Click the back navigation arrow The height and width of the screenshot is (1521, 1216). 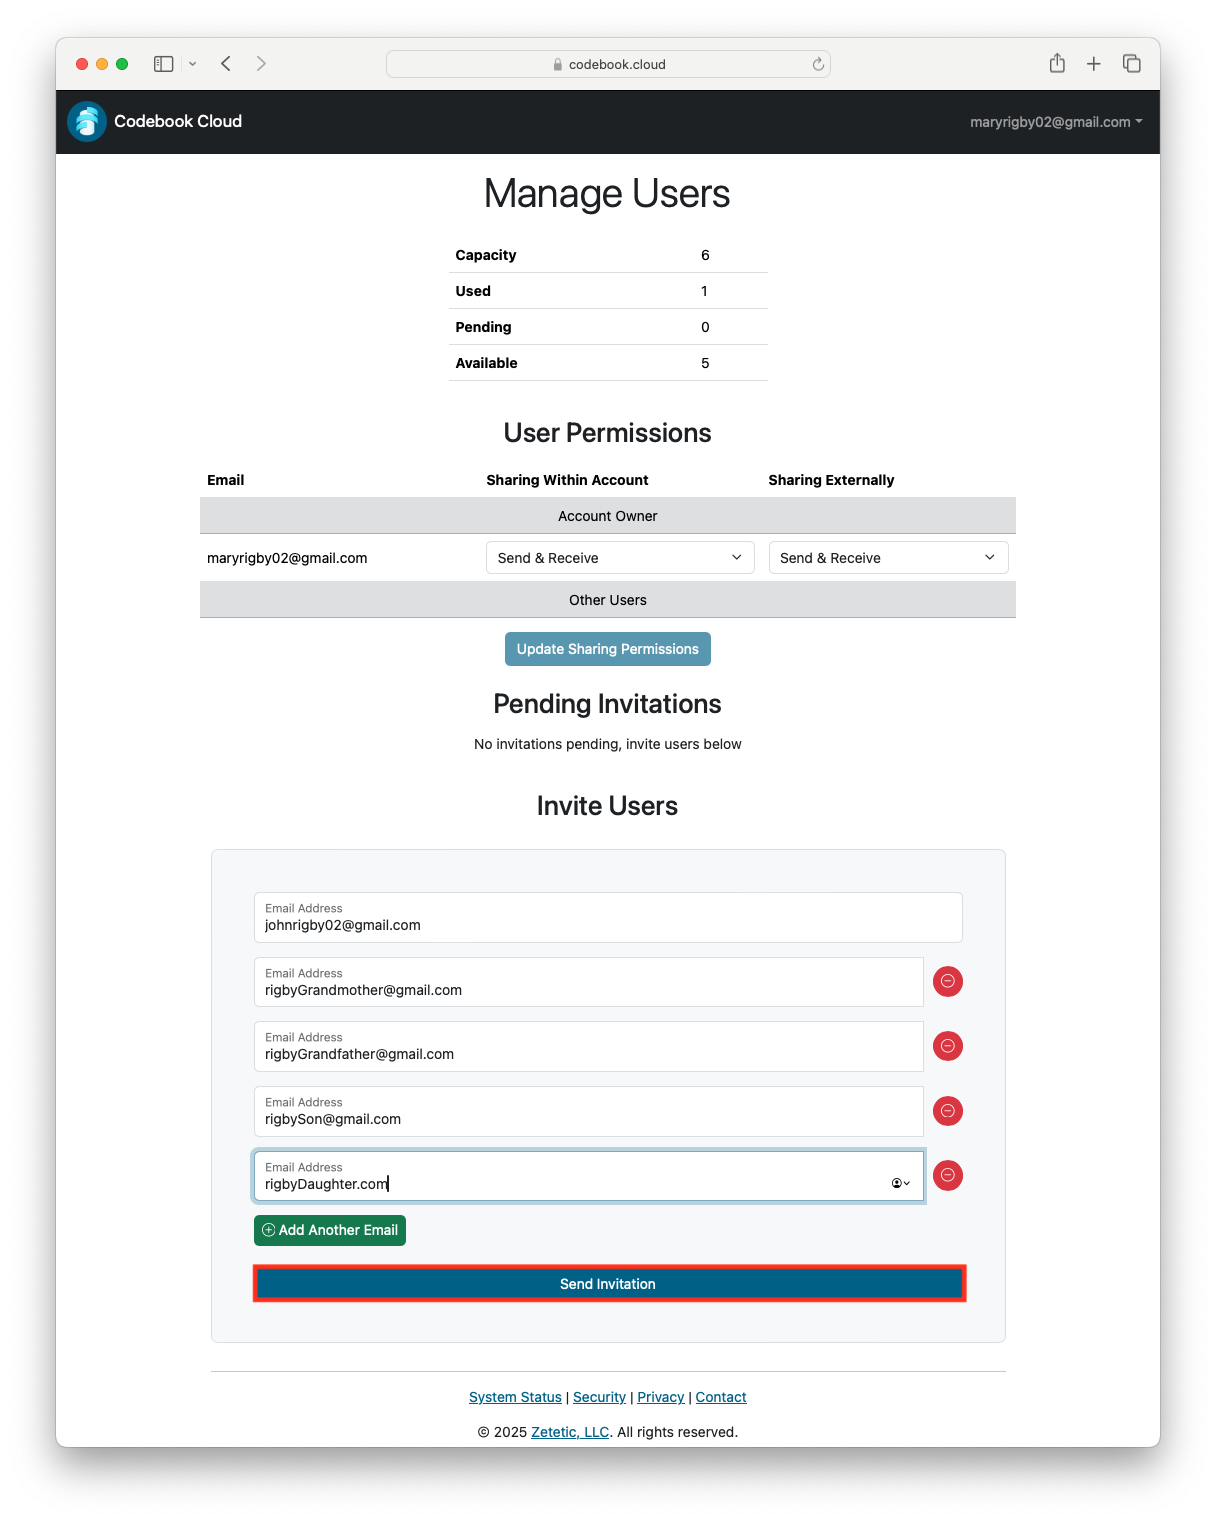[x=225, y=63]
